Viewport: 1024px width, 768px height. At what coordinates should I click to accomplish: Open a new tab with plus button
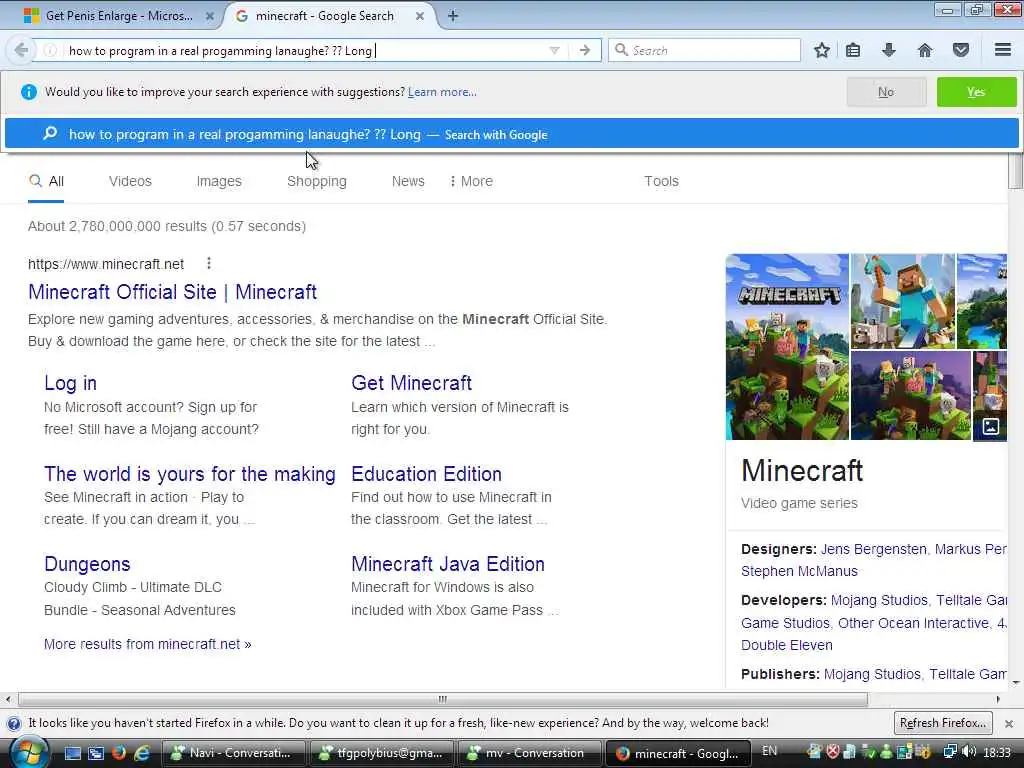[x=453, y=16]
